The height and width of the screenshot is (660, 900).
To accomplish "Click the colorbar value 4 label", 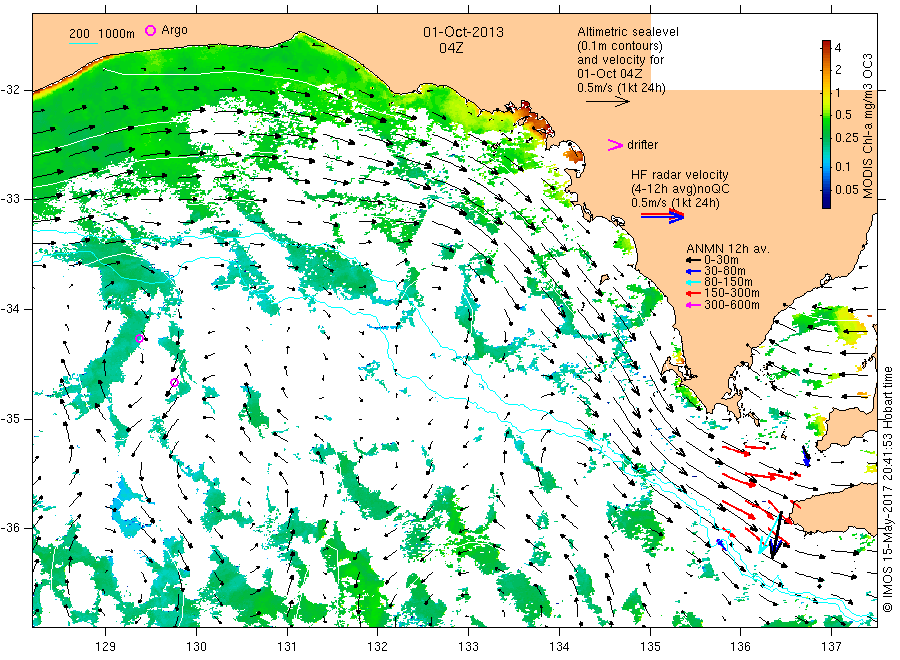I will click(x=838, y=48).
